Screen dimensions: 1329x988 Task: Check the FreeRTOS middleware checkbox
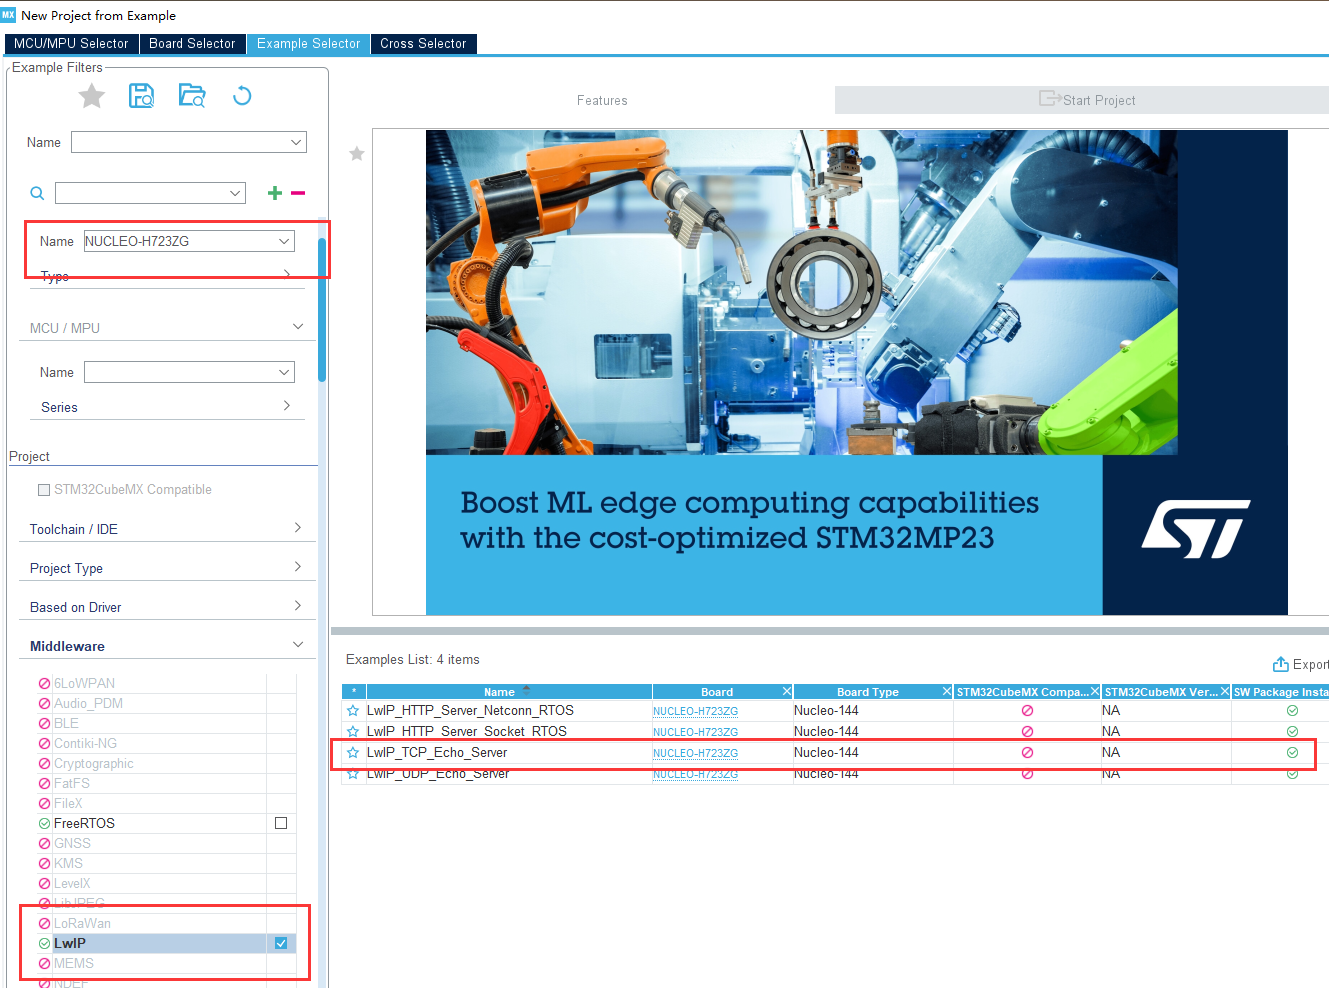[281, 824]
